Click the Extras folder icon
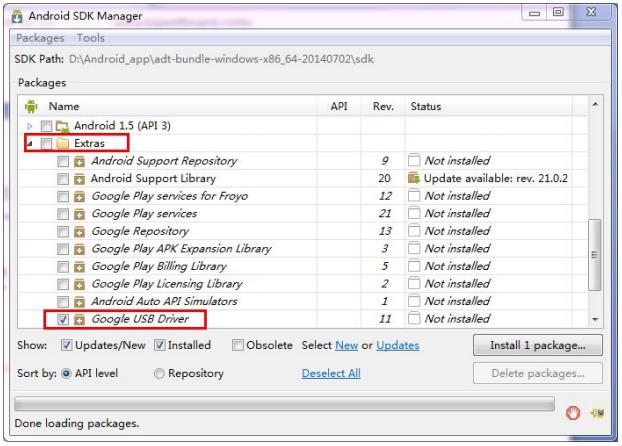Viewport: 622px width, 446px height. [62, 143]
